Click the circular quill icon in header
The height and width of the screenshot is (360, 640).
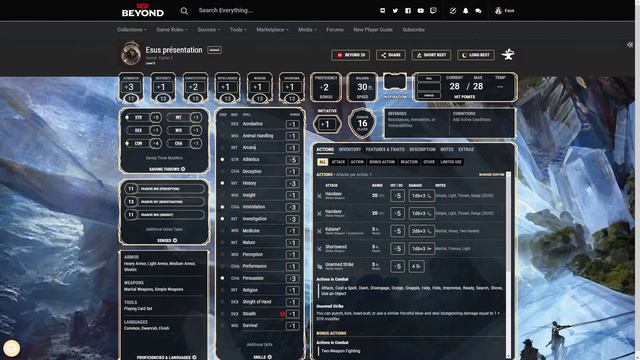[x=453, y=11]
